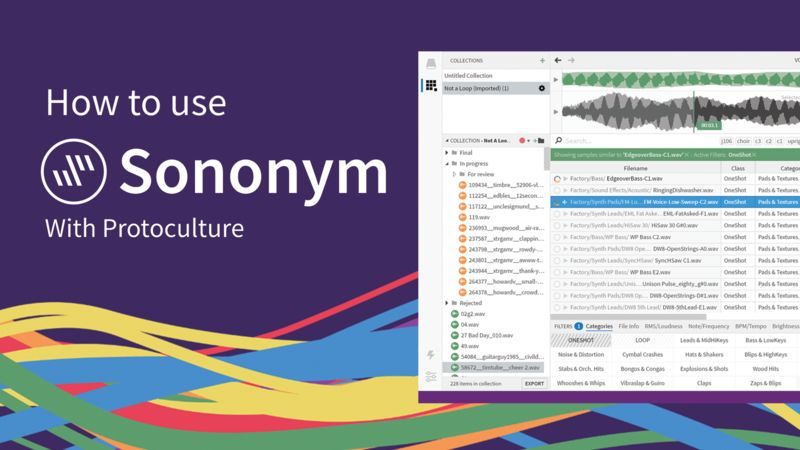
Task: Collapse the In progress folder
Action: (x=447, y=164)
